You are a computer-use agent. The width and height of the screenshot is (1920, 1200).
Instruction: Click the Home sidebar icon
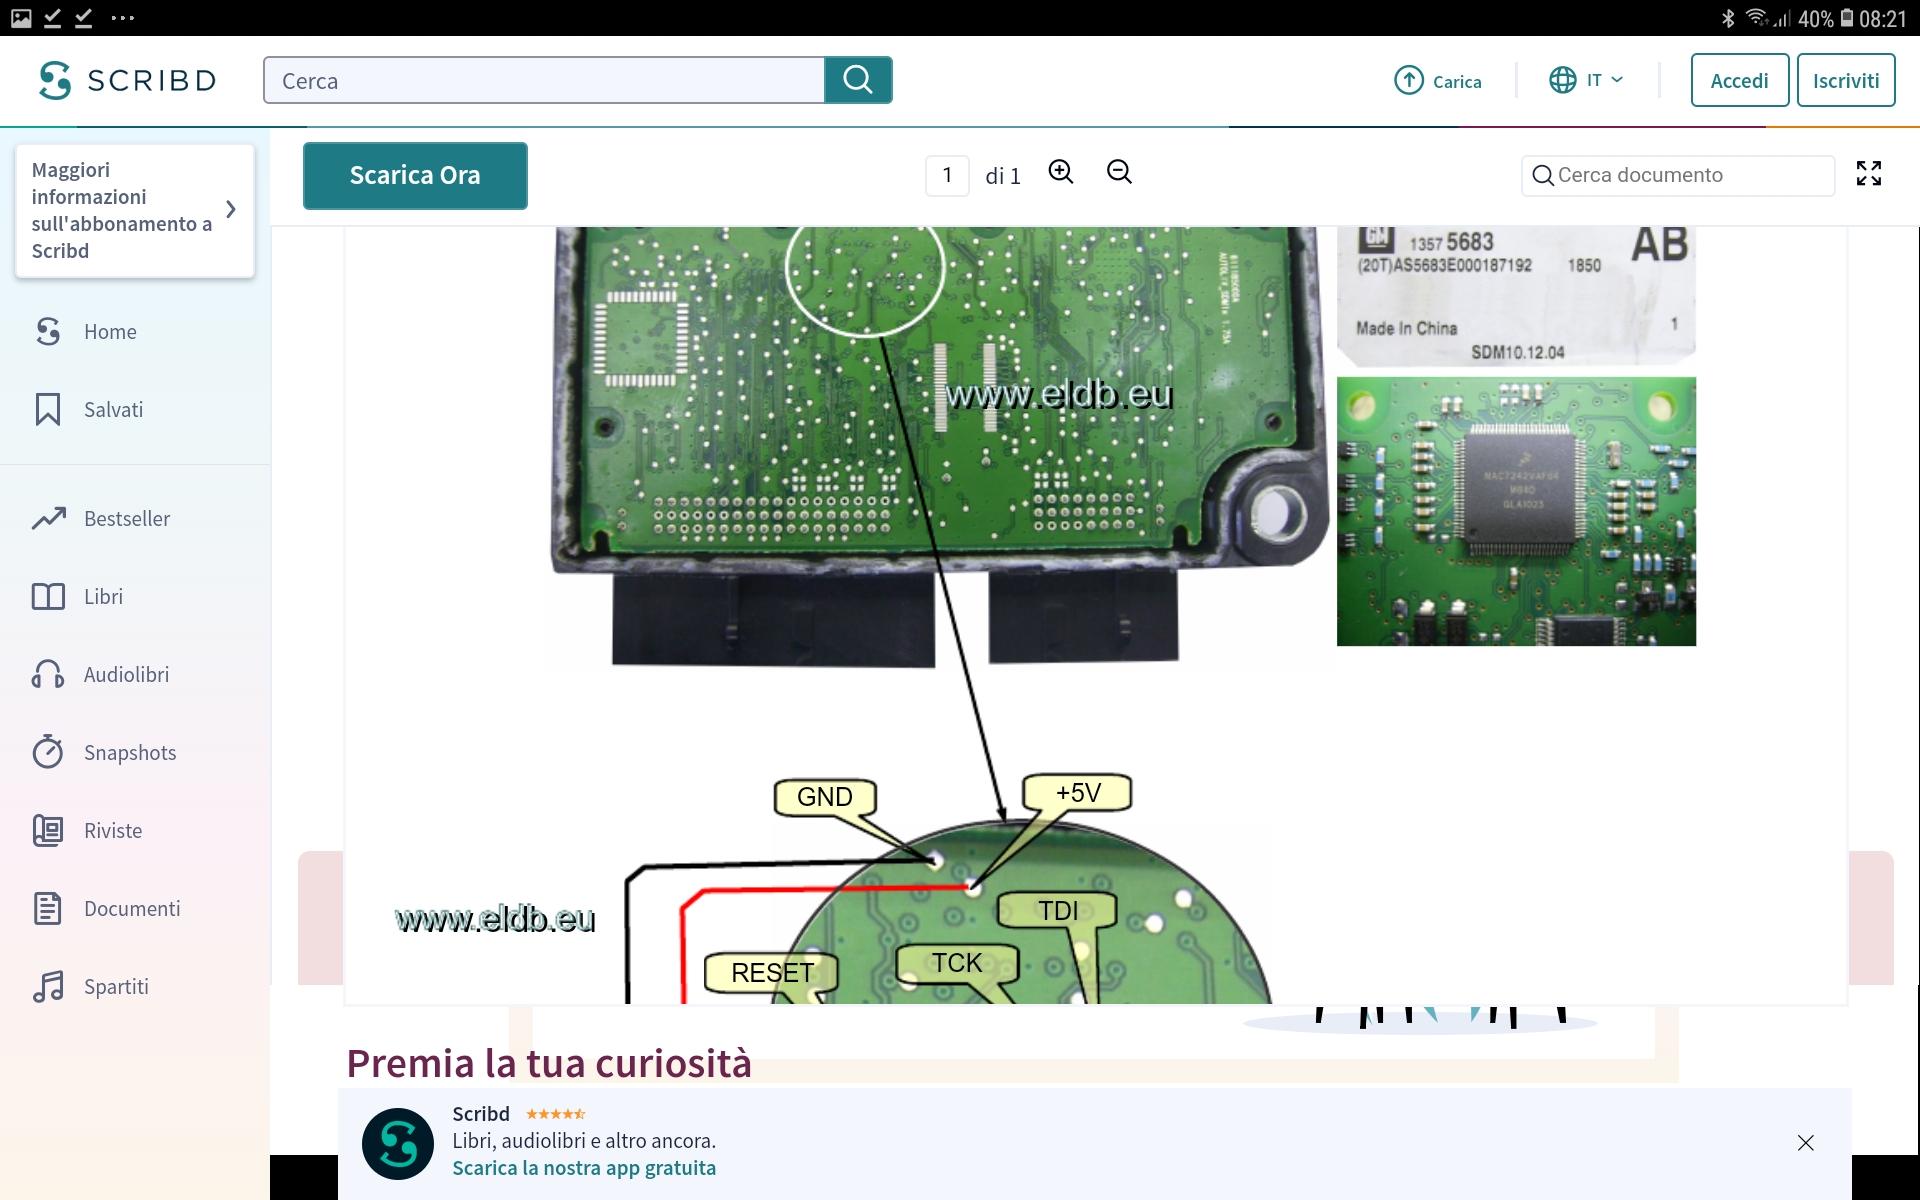tap(48, 331)
